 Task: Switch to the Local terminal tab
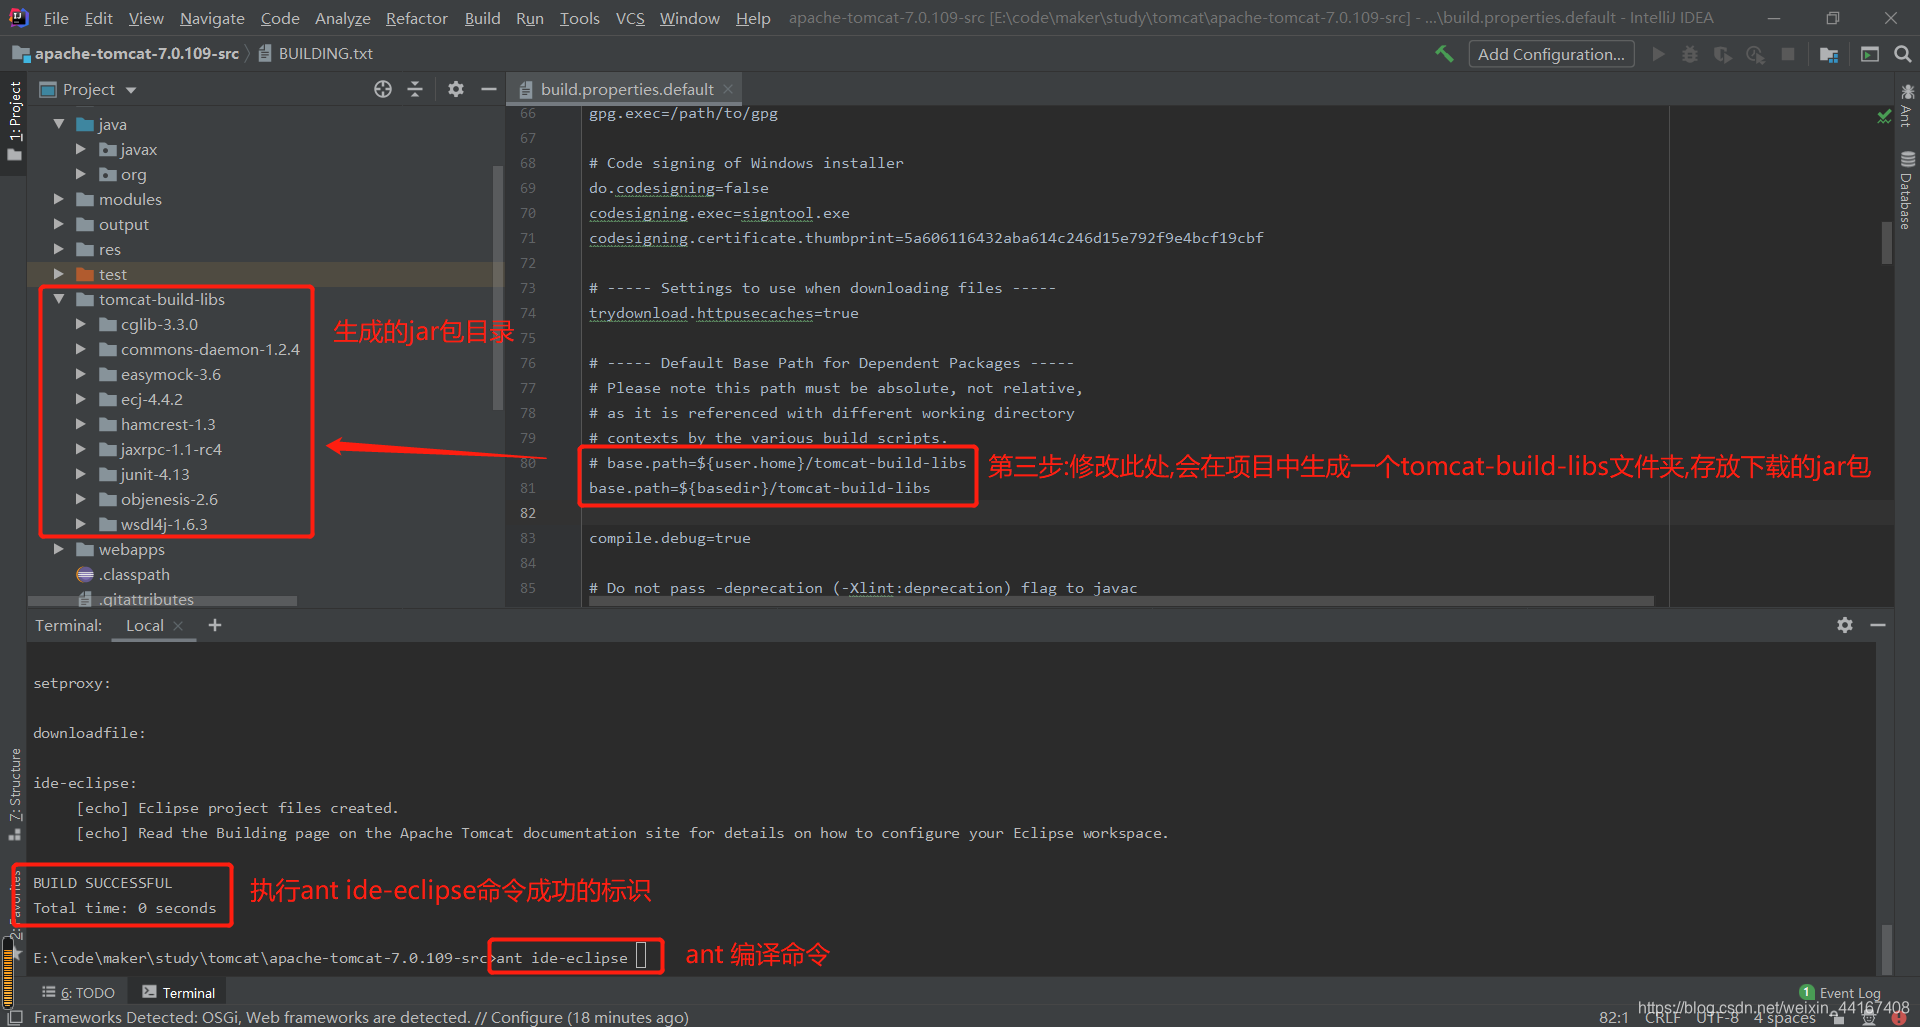[x=145, y=625]
